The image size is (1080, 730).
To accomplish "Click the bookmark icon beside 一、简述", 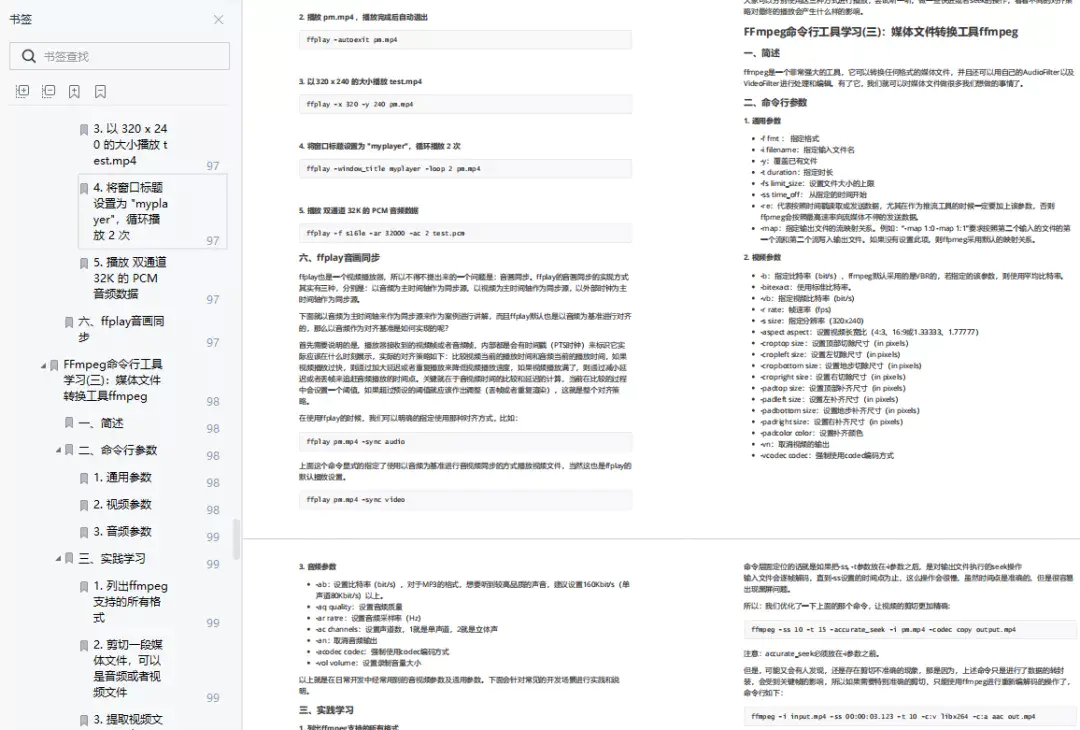I will click(x=69, y=423).
